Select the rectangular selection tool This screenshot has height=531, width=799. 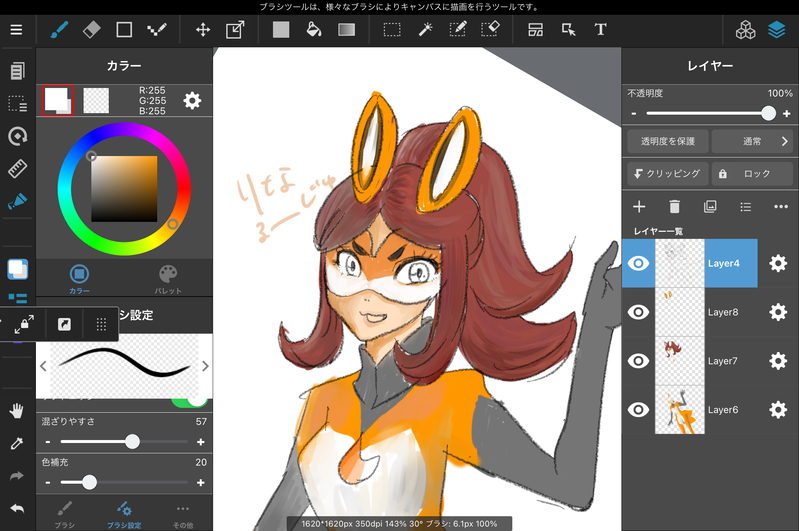coord(392,30)
